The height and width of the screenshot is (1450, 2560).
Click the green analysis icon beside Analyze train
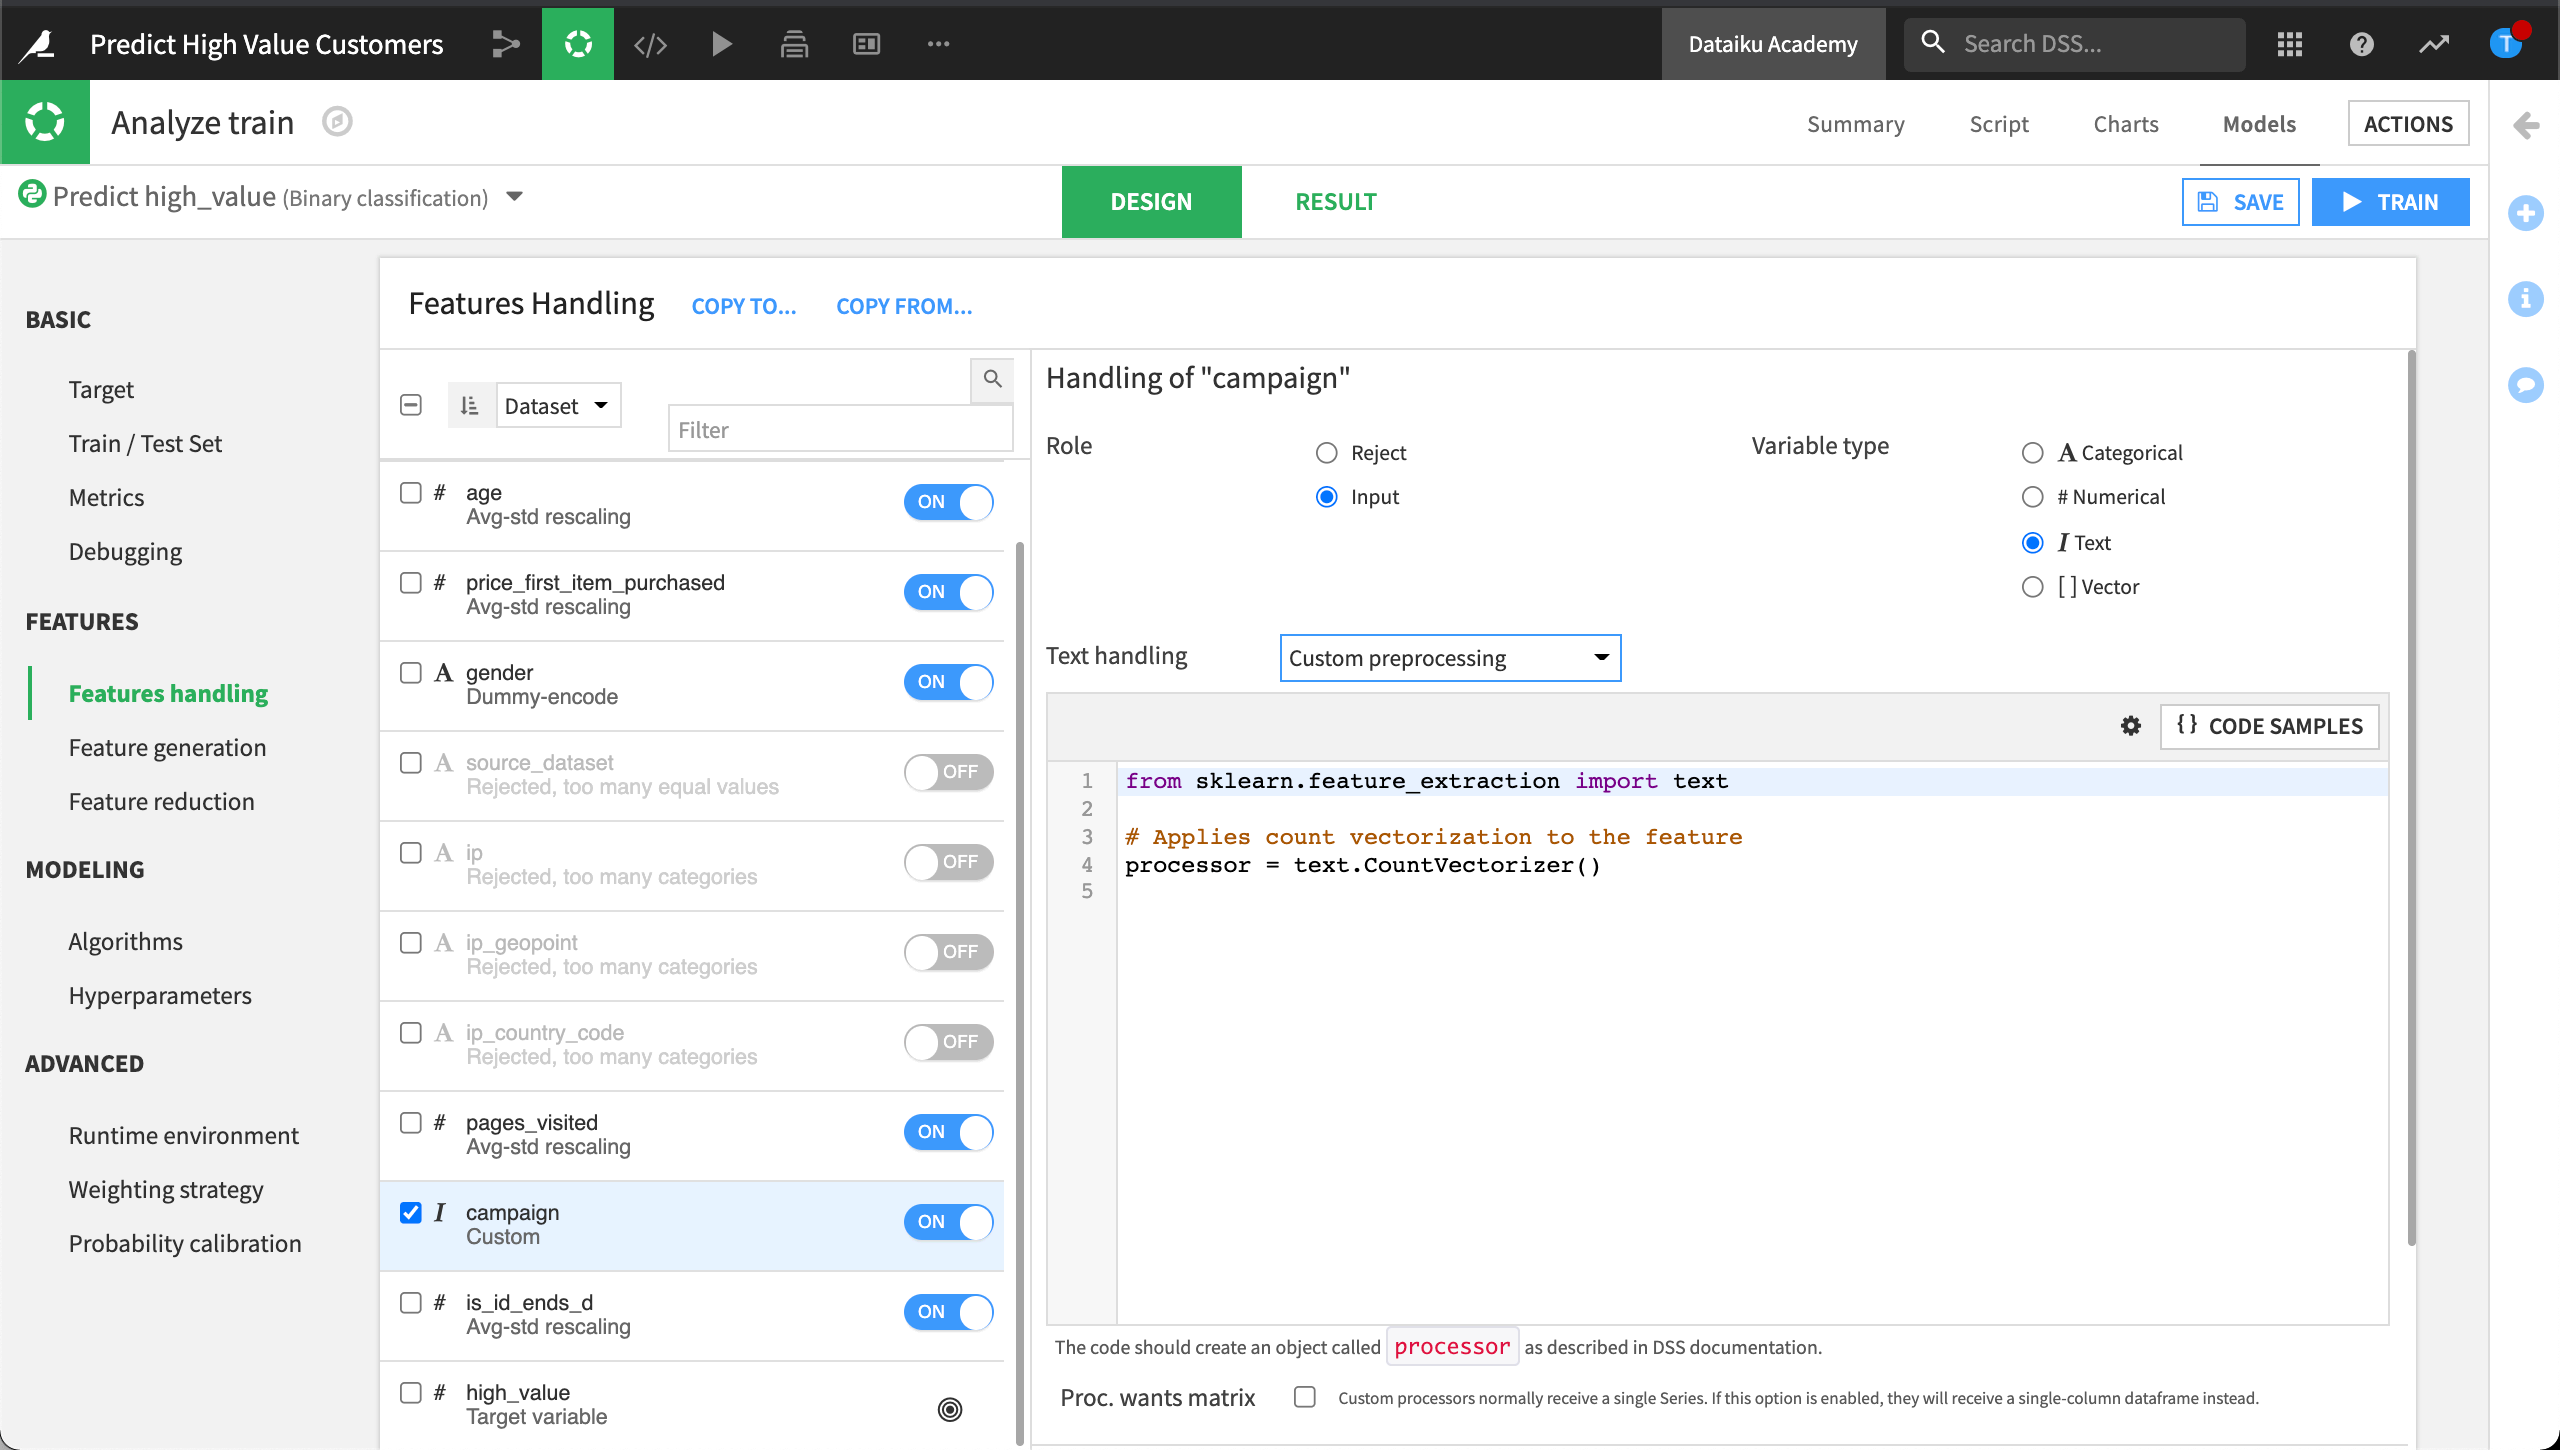pyautogui.click(x=45, y=122)
